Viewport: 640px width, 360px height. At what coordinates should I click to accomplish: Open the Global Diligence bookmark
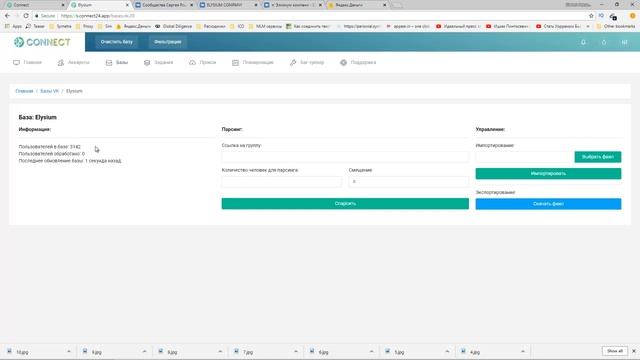click(x=173, y=26)
